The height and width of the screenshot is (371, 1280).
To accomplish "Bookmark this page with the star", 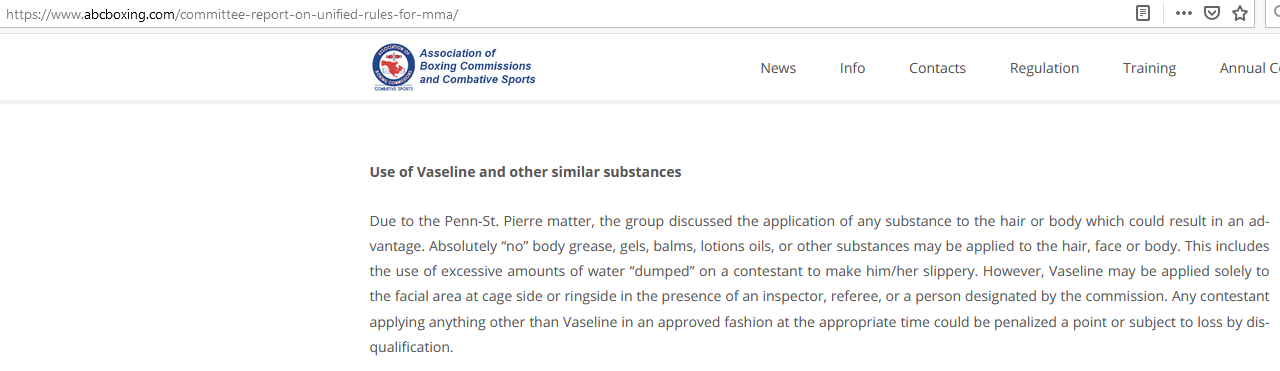I will point(1240,13).
